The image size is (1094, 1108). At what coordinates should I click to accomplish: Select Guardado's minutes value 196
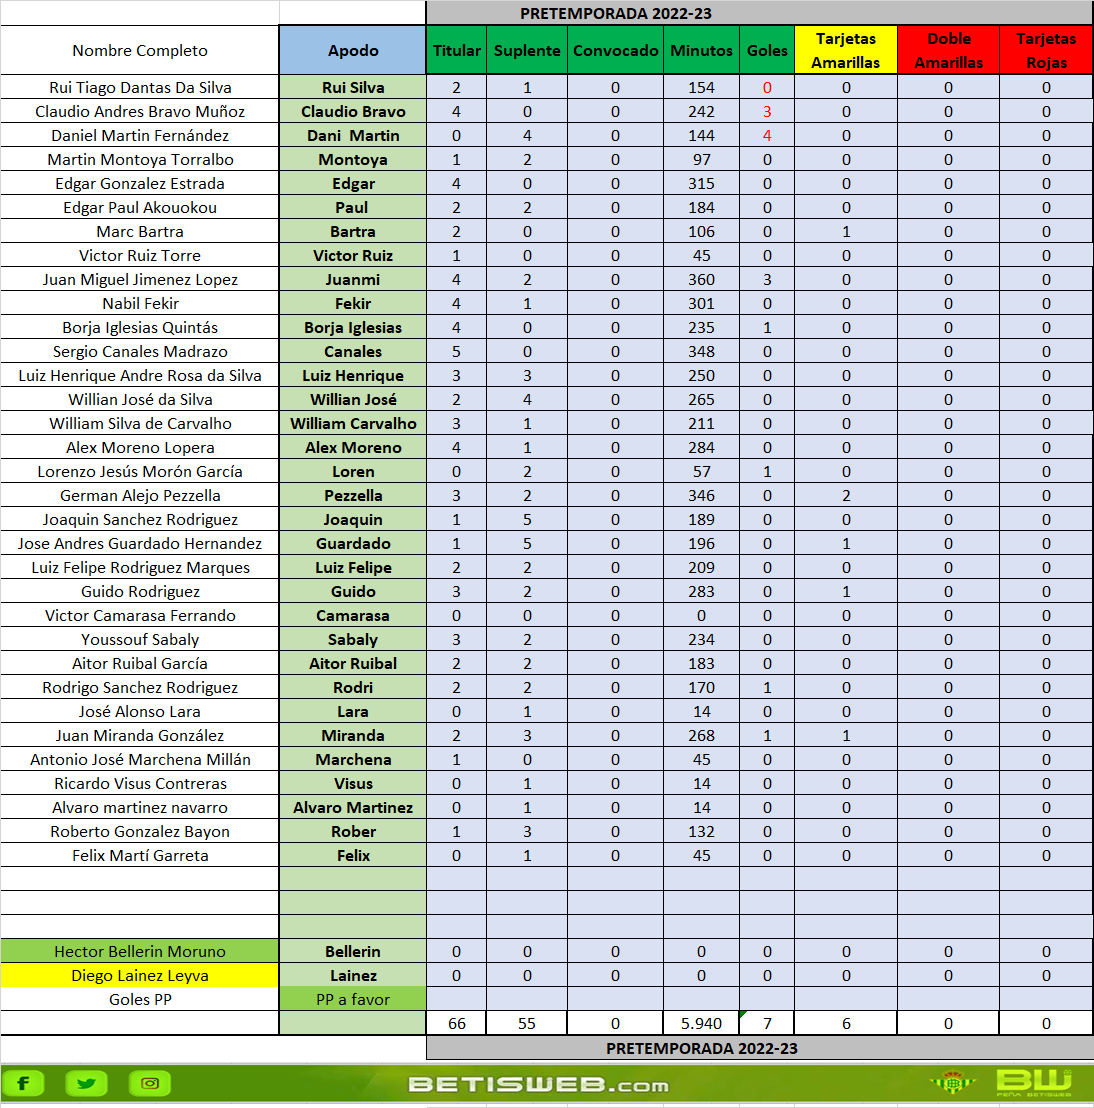(702, 544)
